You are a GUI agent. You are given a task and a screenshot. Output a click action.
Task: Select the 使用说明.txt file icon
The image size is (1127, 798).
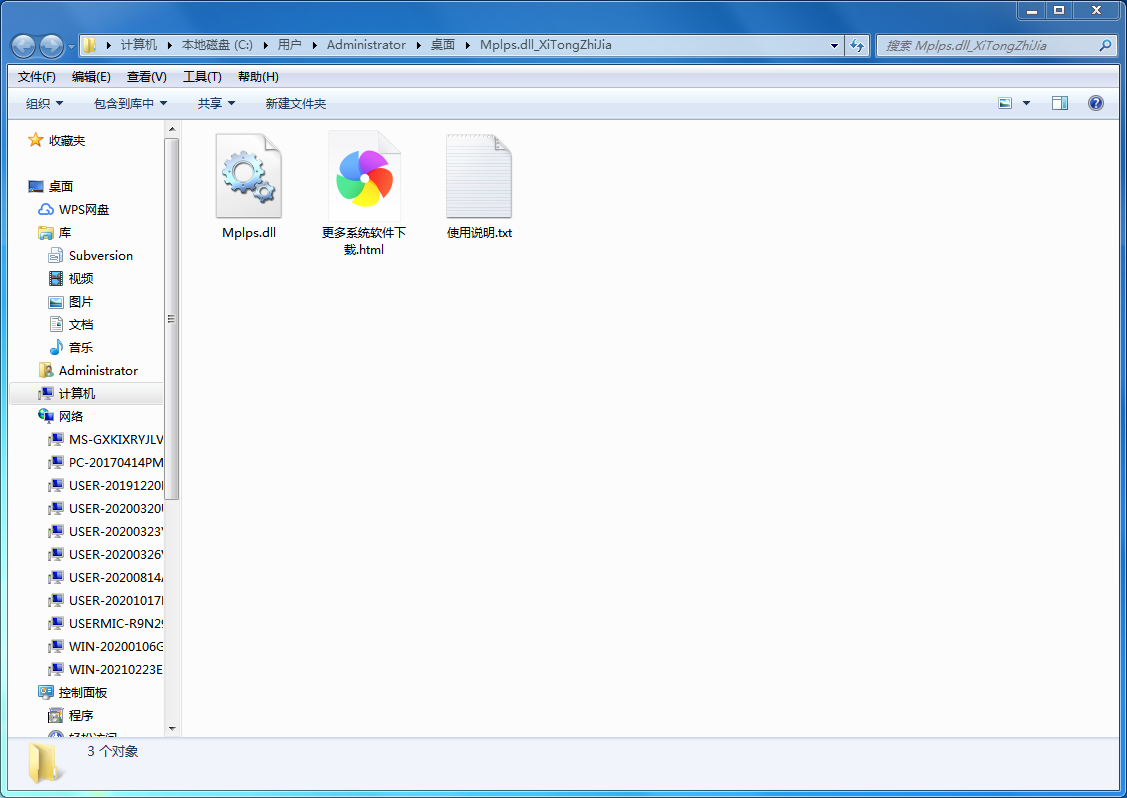pyautogui.click(x=479, y=175)
